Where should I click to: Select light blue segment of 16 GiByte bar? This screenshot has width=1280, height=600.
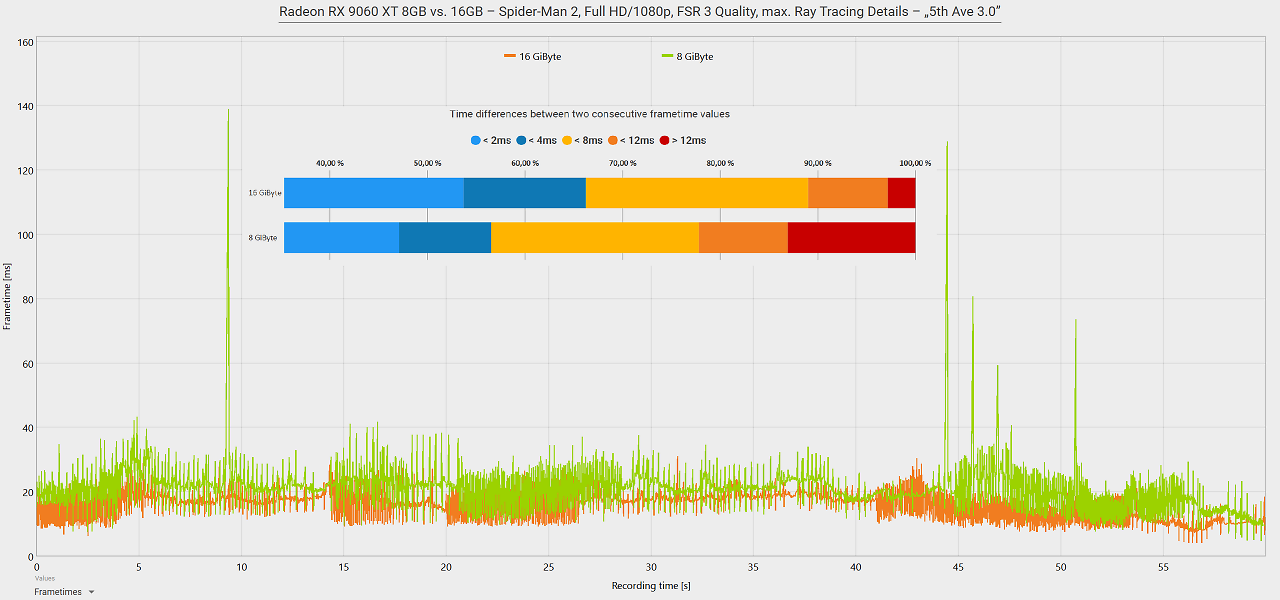click(374, 193)
